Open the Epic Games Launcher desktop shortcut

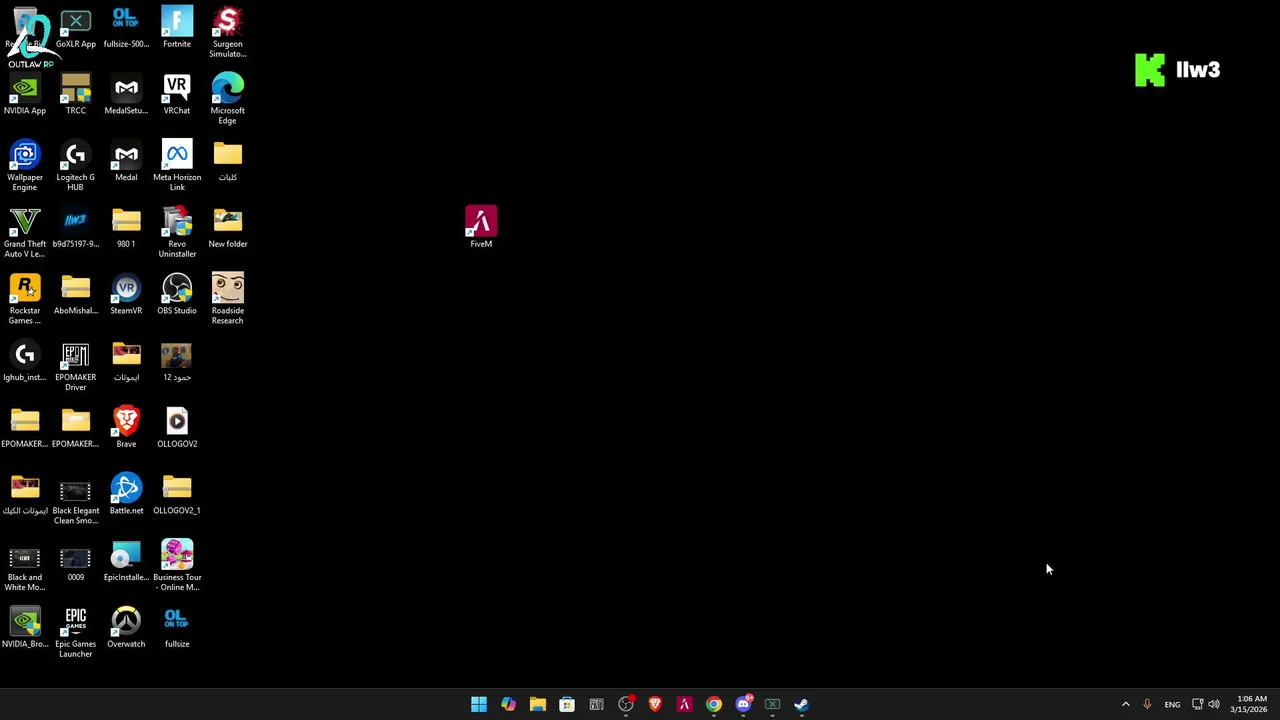point(76,633)
